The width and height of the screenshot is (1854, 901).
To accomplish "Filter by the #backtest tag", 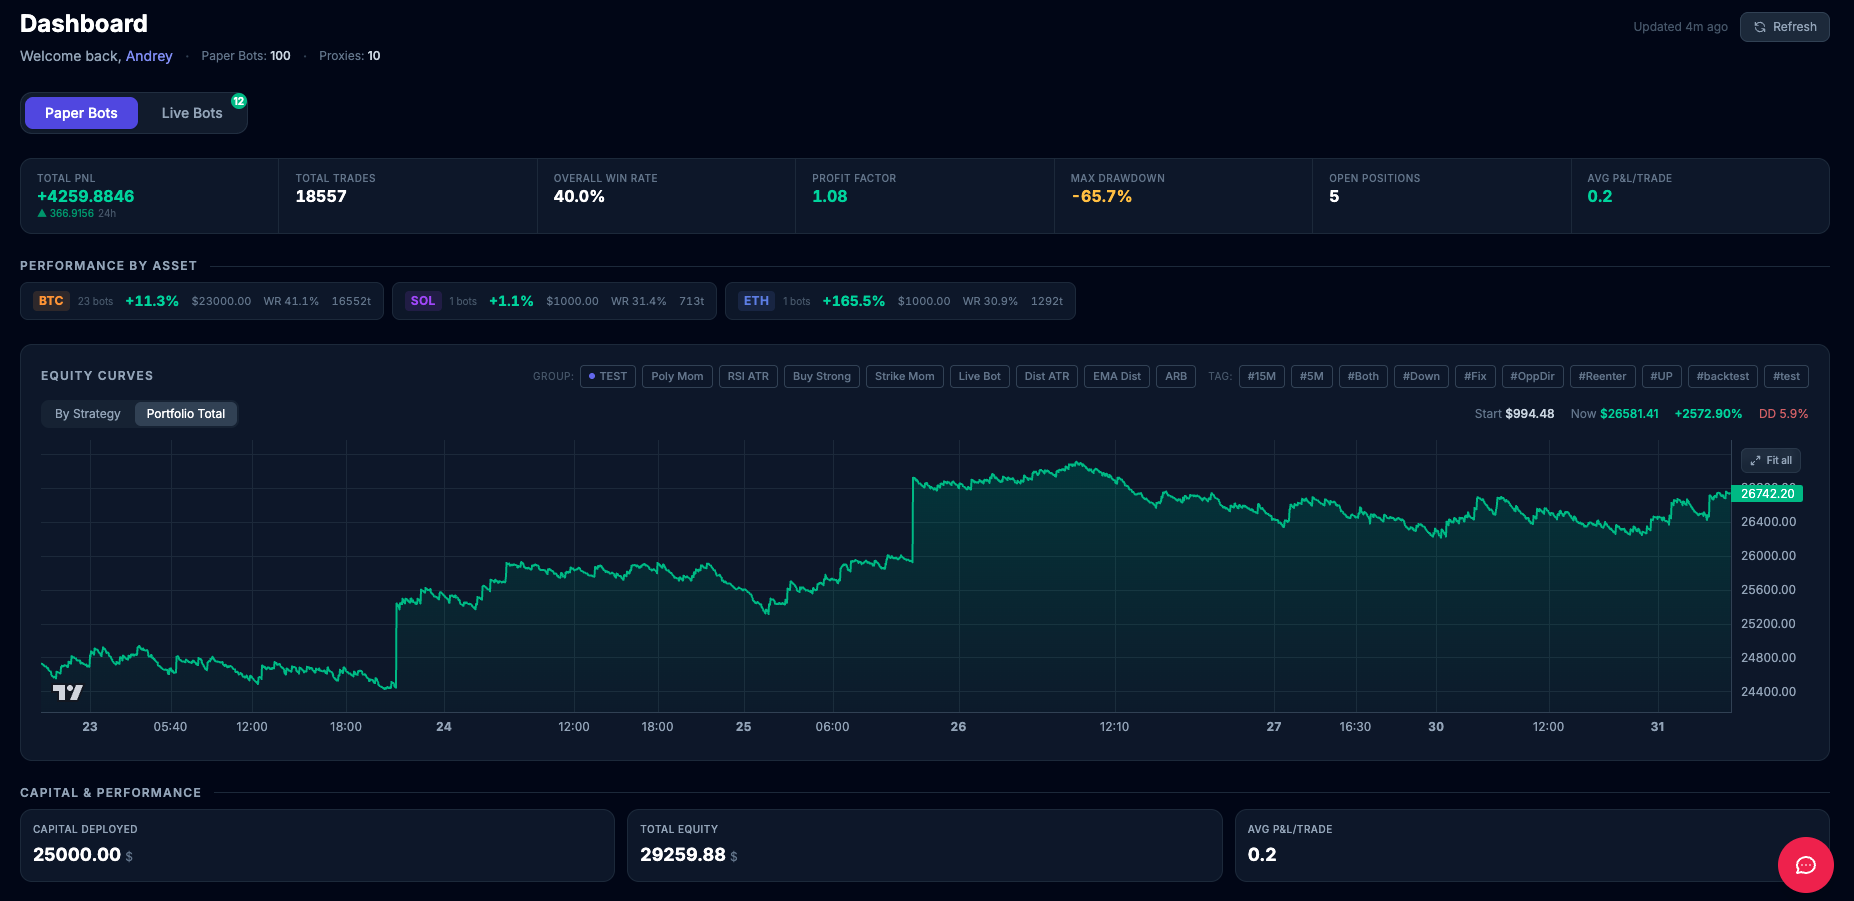I will pos(1723,377).
